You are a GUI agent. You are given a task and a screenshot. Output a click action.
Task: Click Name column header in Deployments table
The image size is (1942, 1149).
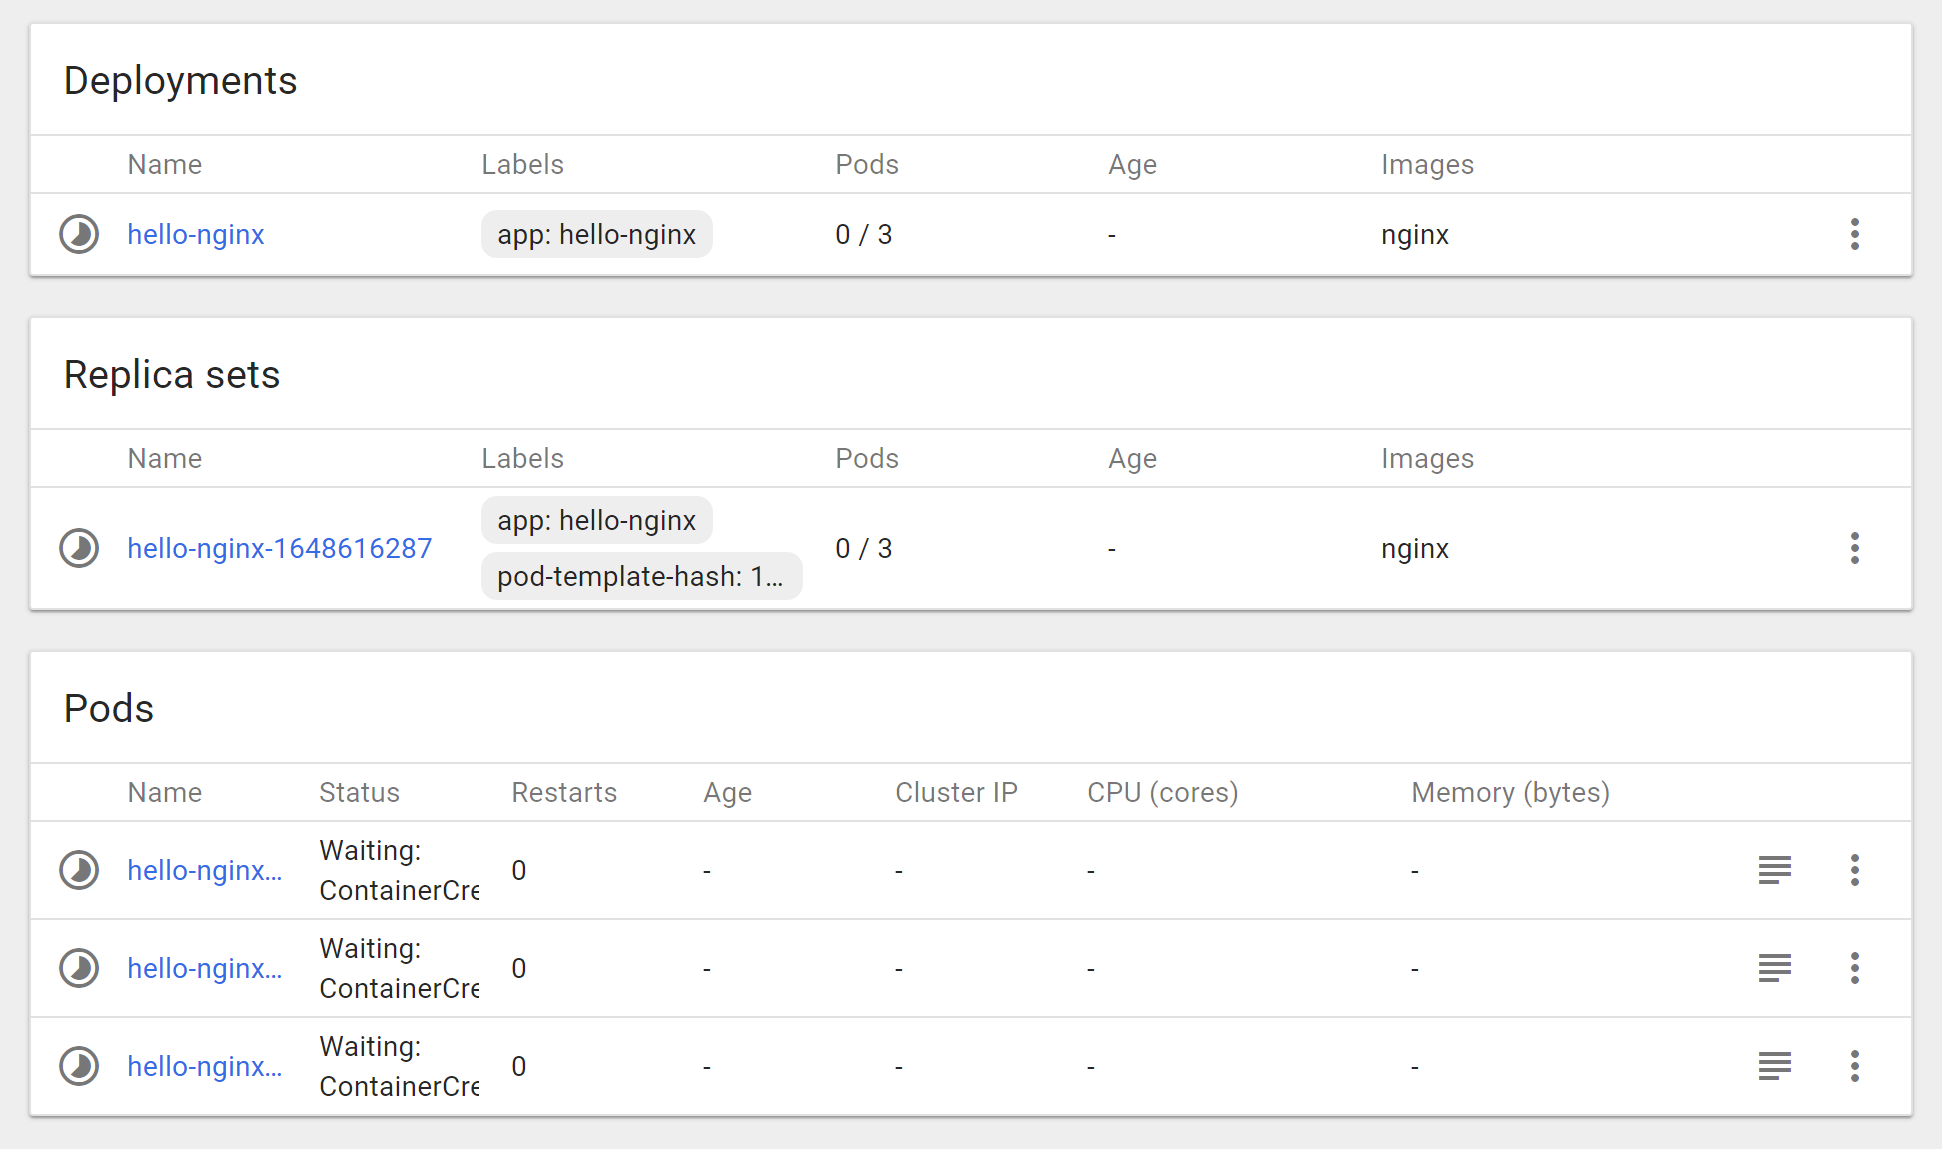pos(165,164)
